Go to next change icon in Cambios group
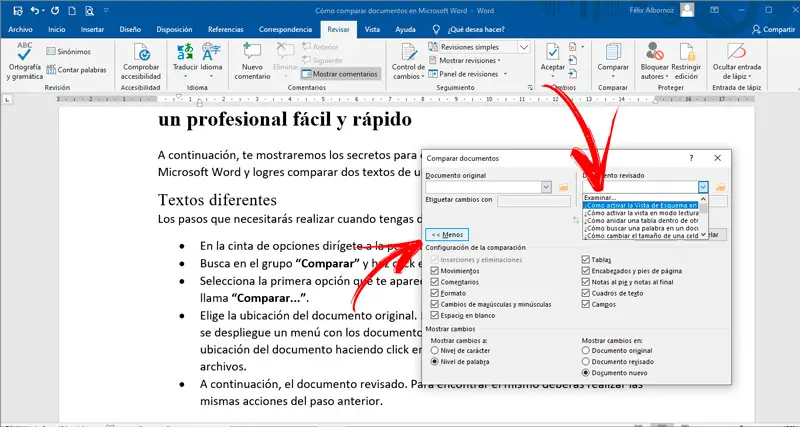Screen dimensions: 800x427 click(573, 74)
